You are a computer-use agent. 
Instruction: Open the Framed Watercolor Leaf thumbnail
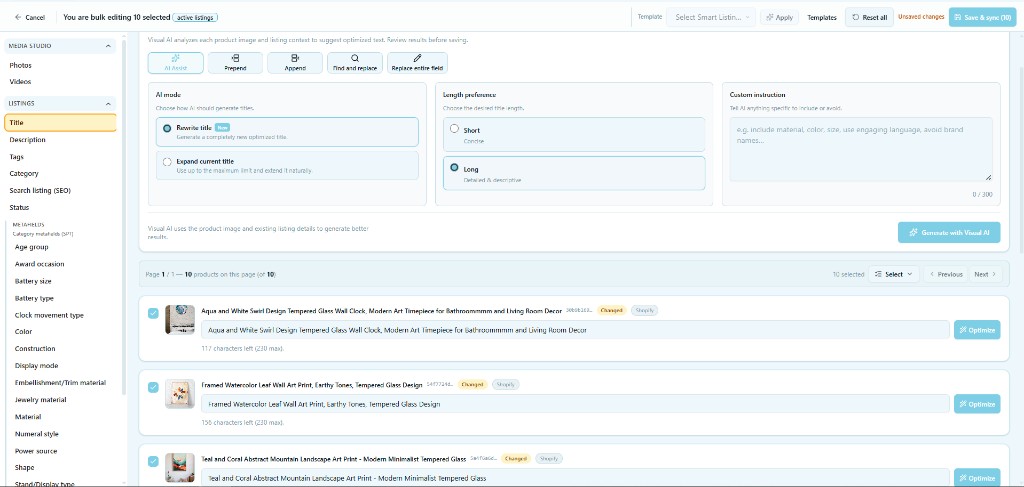180,394
